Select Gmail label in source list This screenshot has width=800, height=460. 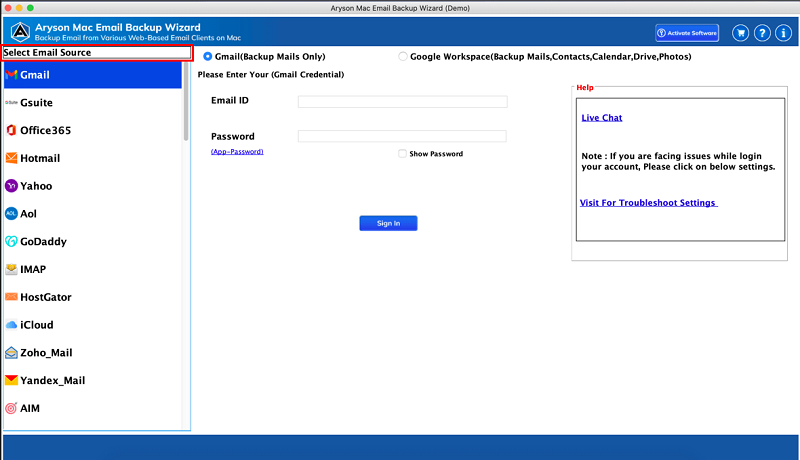click(x=35, y=75)
